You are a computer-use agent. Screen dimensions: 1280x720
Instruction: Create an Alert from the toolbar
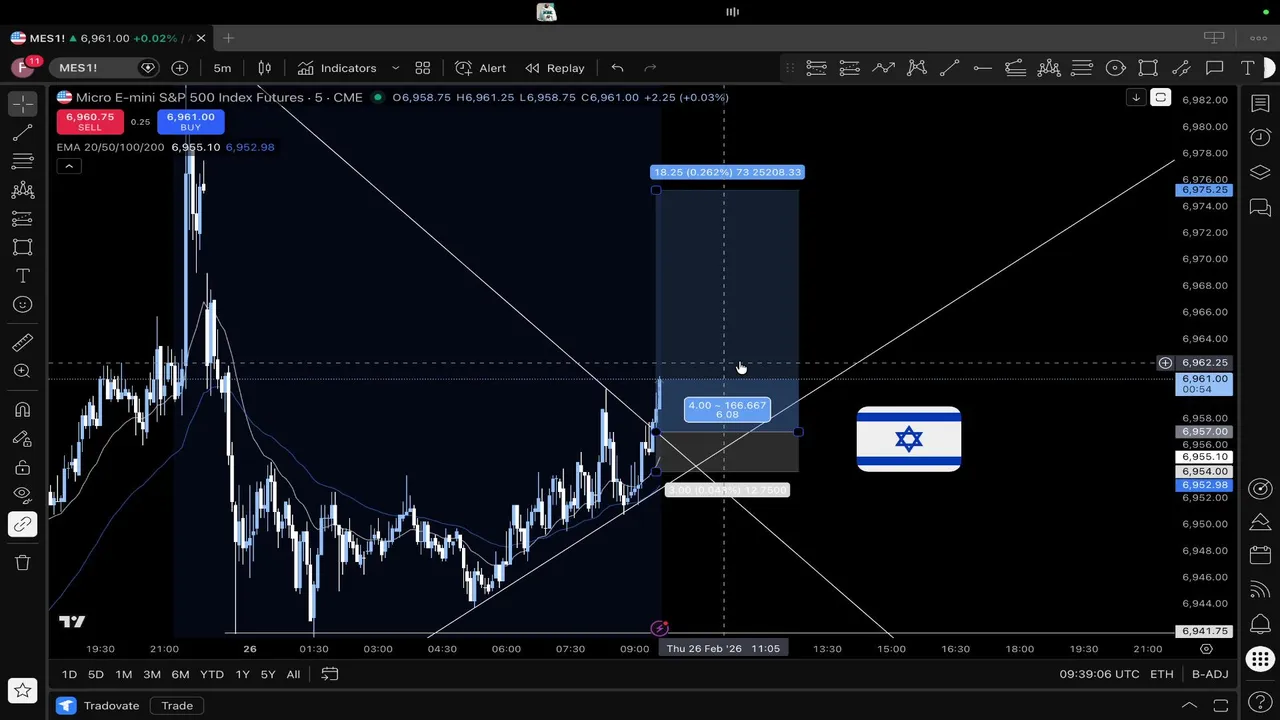coord(481,68)
